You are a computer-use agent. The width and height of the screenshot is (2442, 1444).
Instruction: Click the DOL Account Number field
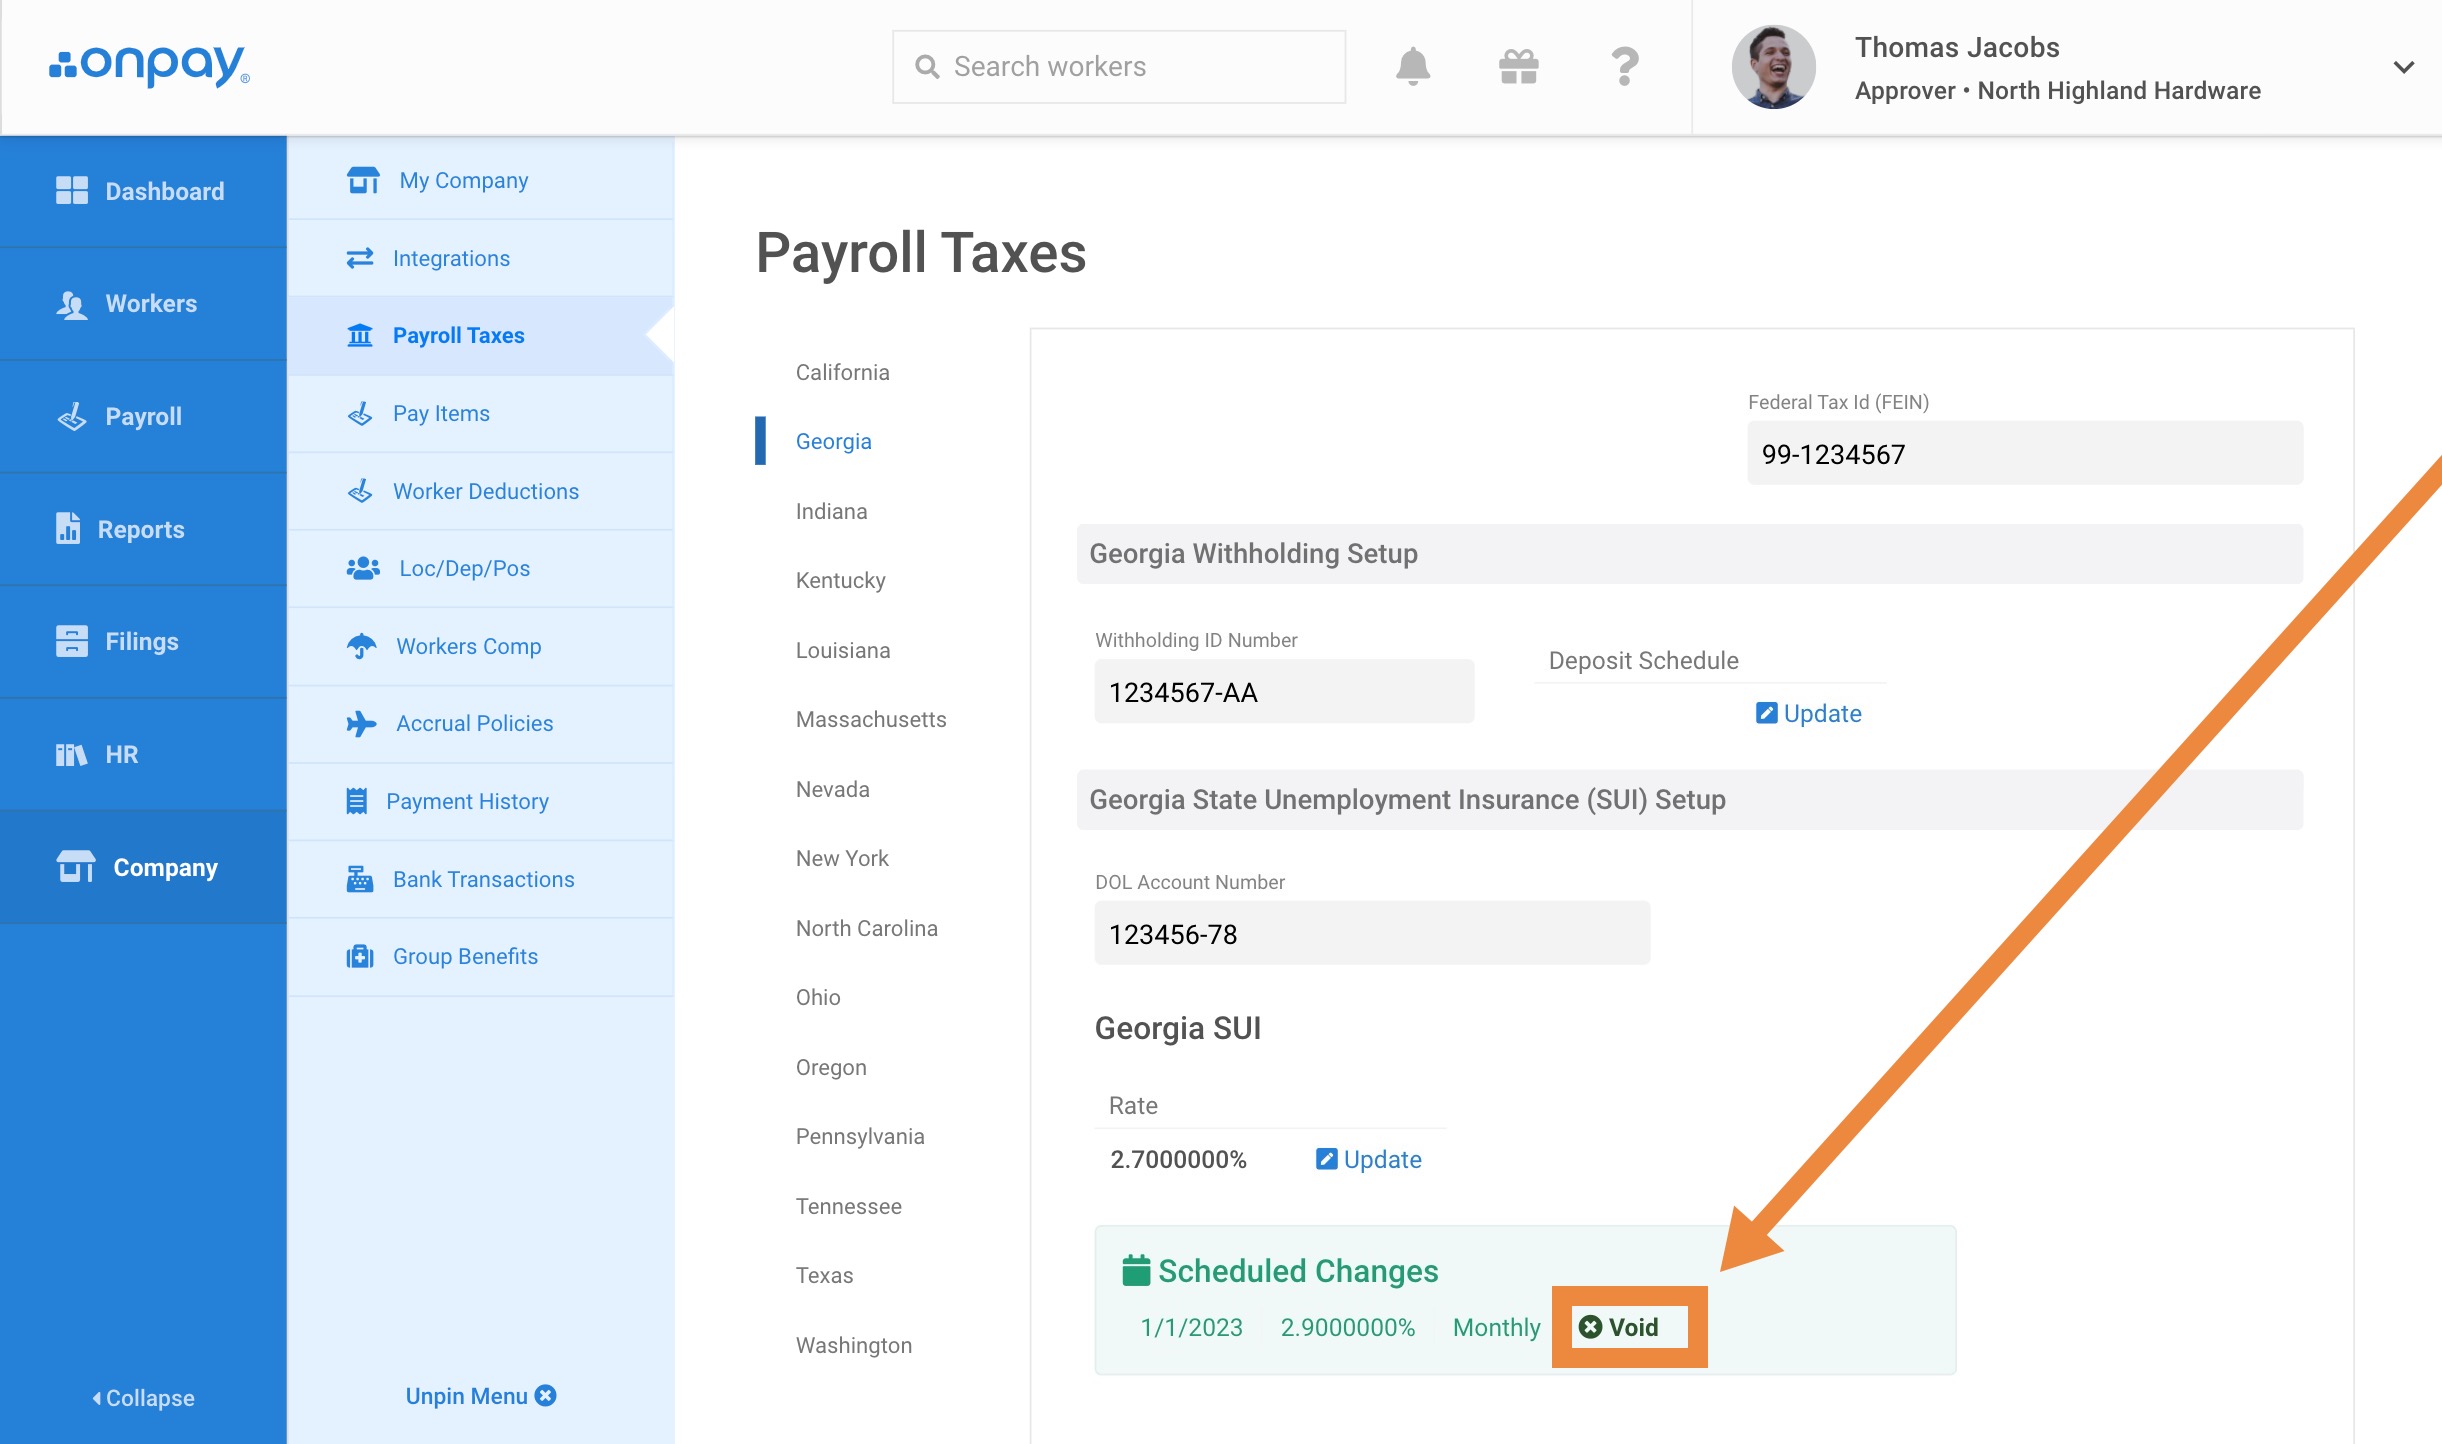tap(1372, 933)
